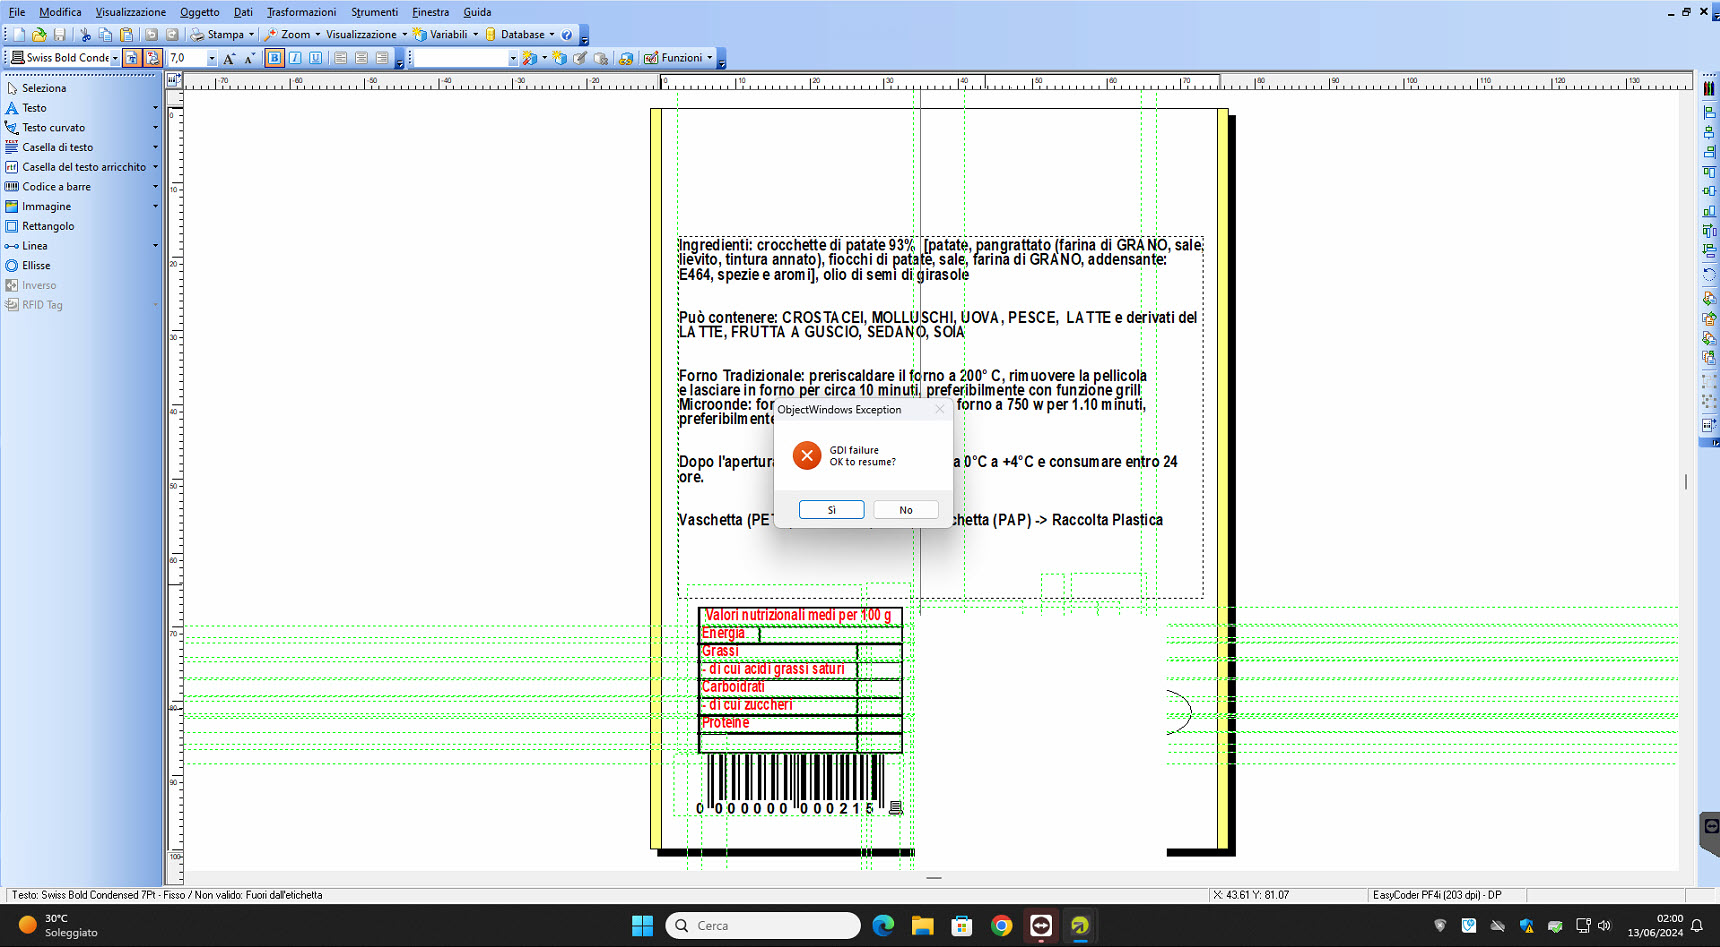Open the font size dropdown
Screen dimensions: 1720x947
pyautogui.click(x=212, y=58)
